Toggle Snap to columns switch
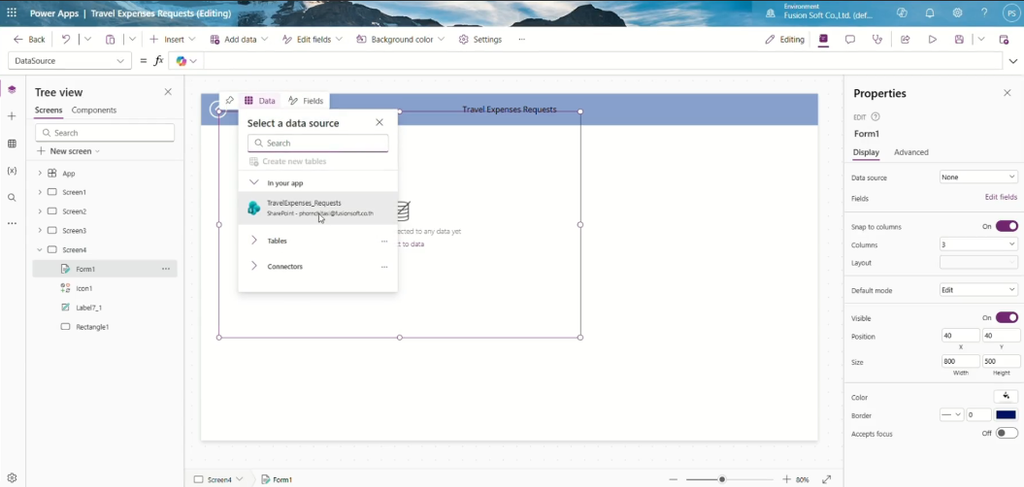Image resolution: width=1024 pixels, height=487 pixels. [1006, 227]
